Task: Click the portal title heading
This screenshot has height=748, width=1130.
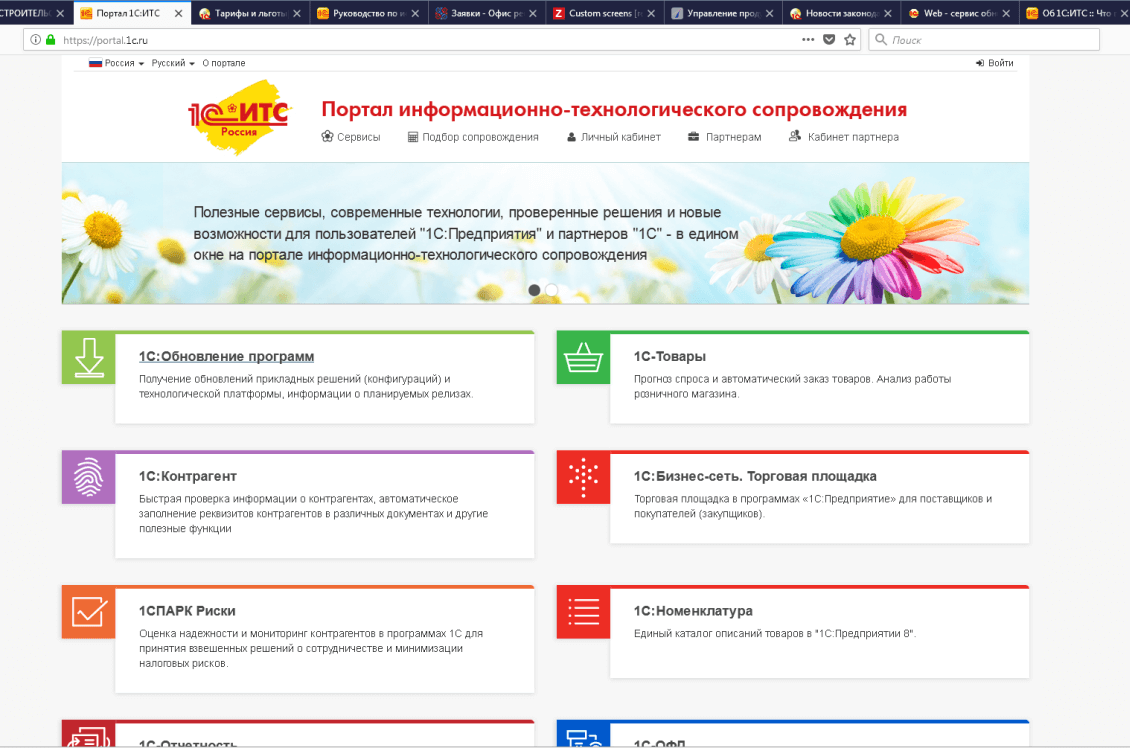Action: (x=614, y=110)
